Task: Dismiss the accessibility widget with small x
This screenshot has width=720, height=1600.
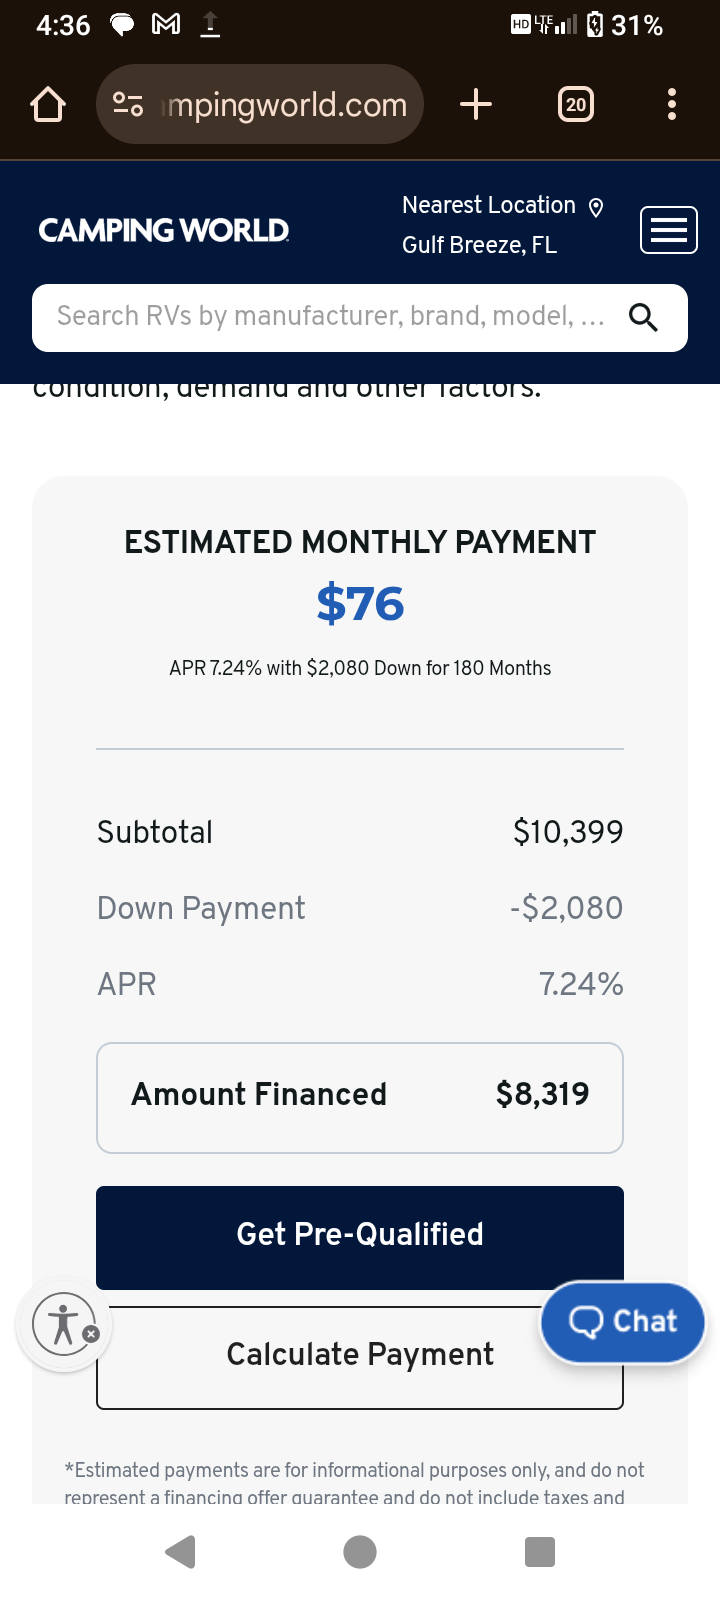Action: coord(91,1334)
